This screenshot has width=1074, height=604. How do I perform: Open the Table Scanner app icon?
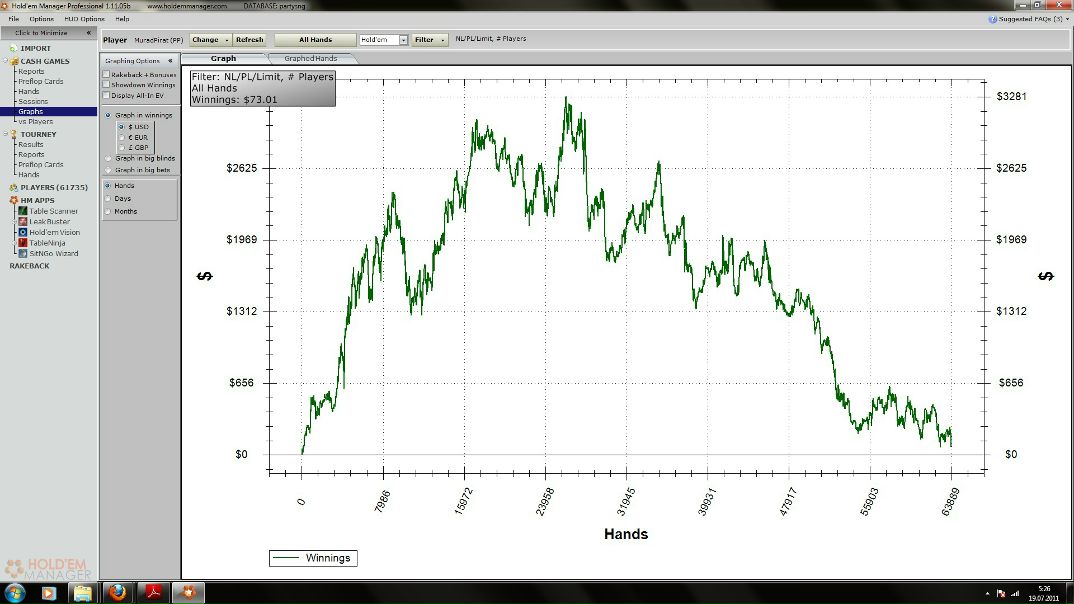(21, 211)
